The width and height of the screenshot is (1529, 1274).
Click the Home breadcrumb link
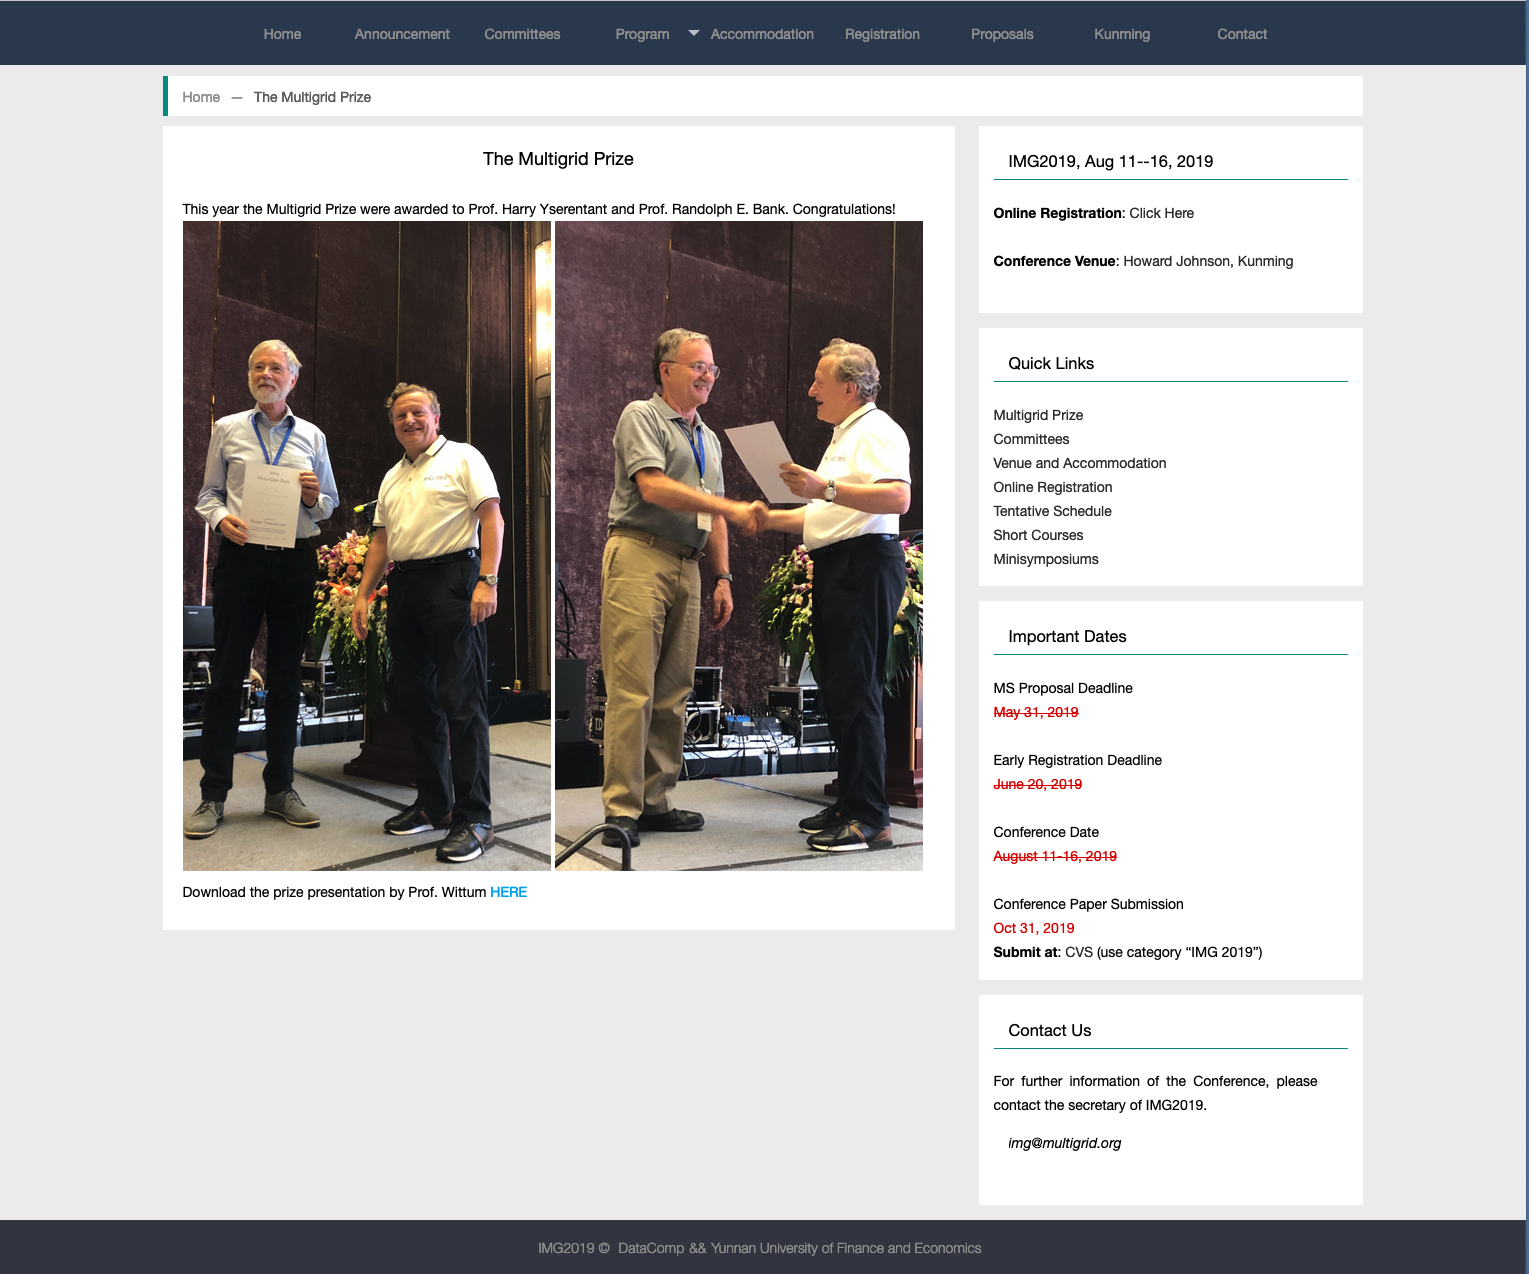[201, 97]
